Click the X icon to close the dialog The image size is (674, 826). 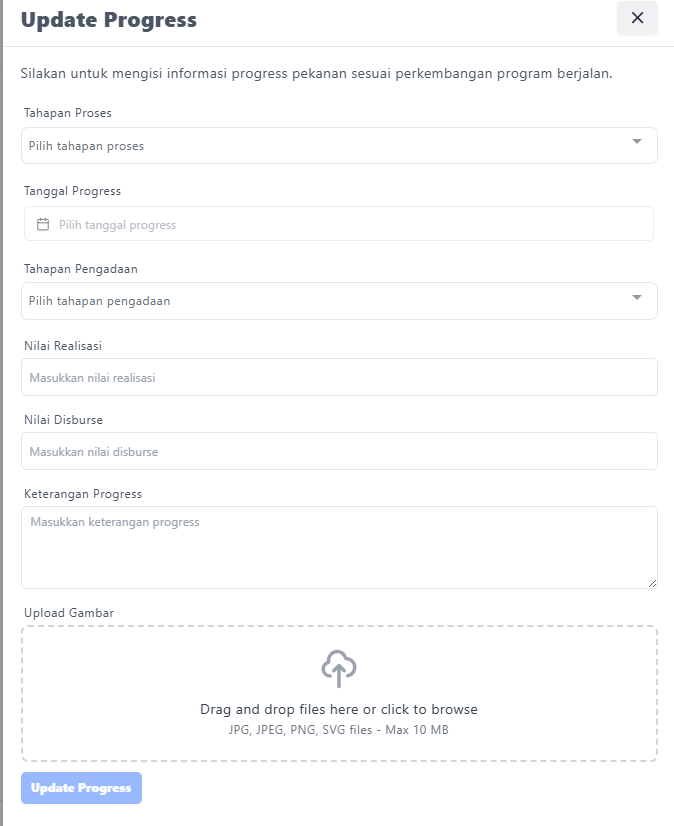[637, 18]
